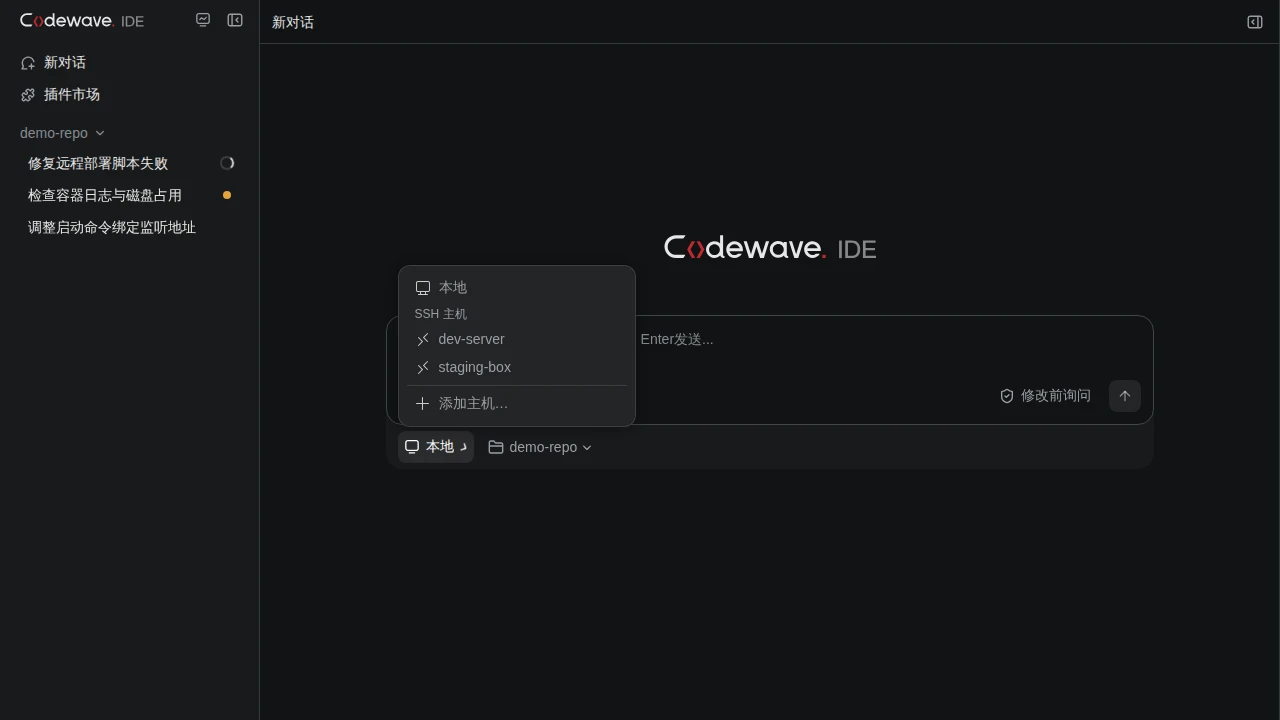1280x720 pixels.
Task: Open conversation 修复远程部署脚本失败
Action: point(129,163)
